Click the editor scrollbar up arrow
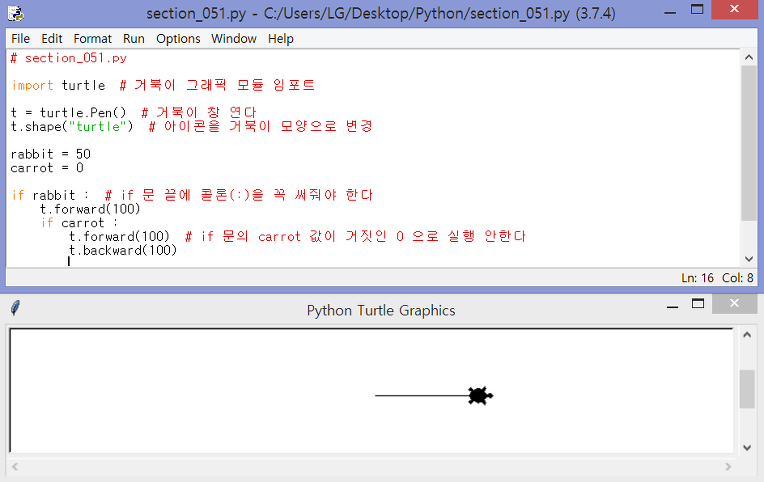 tap(749, 58)
